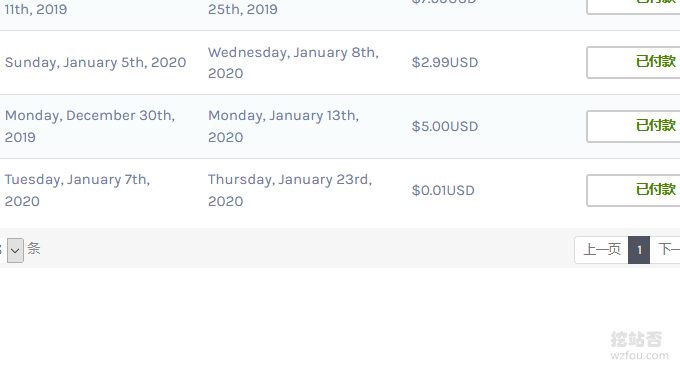680x366 pixels.
Task: Go to next page with 下一页
Action: 665,250
